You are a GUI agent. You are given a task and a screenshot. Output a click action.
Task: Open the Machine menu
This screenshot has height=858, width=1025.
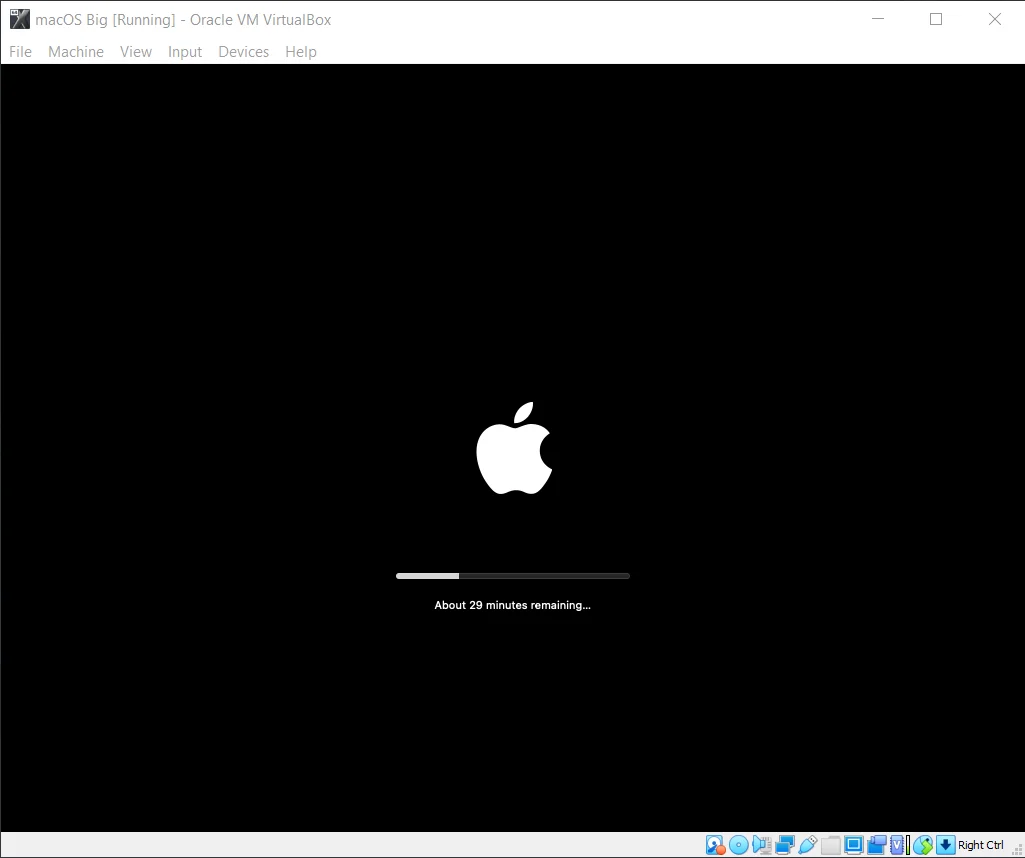tap(76, 52)
